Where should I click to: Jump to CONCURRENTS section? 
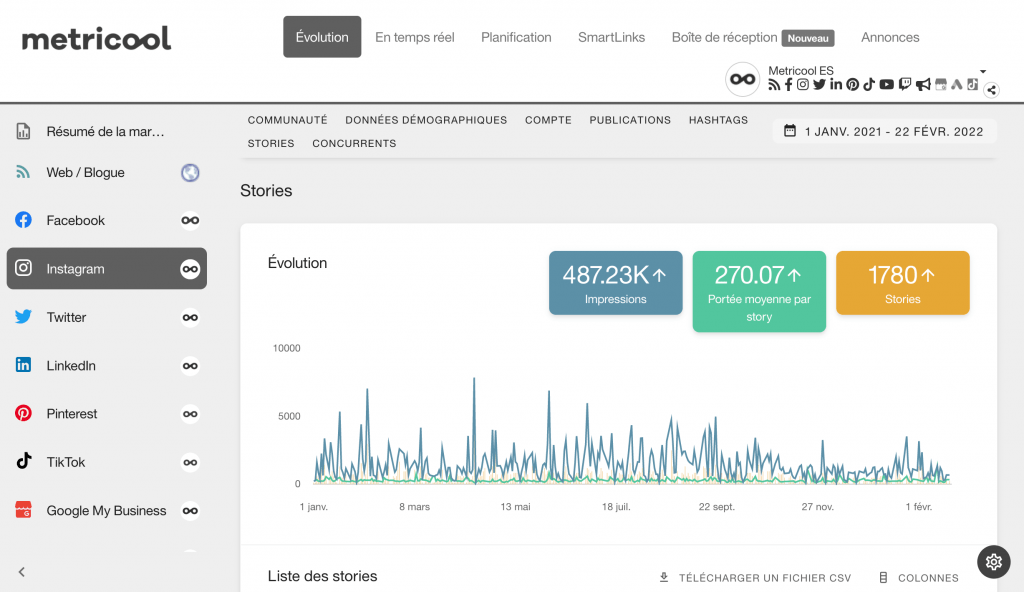(x=354, y=144)
